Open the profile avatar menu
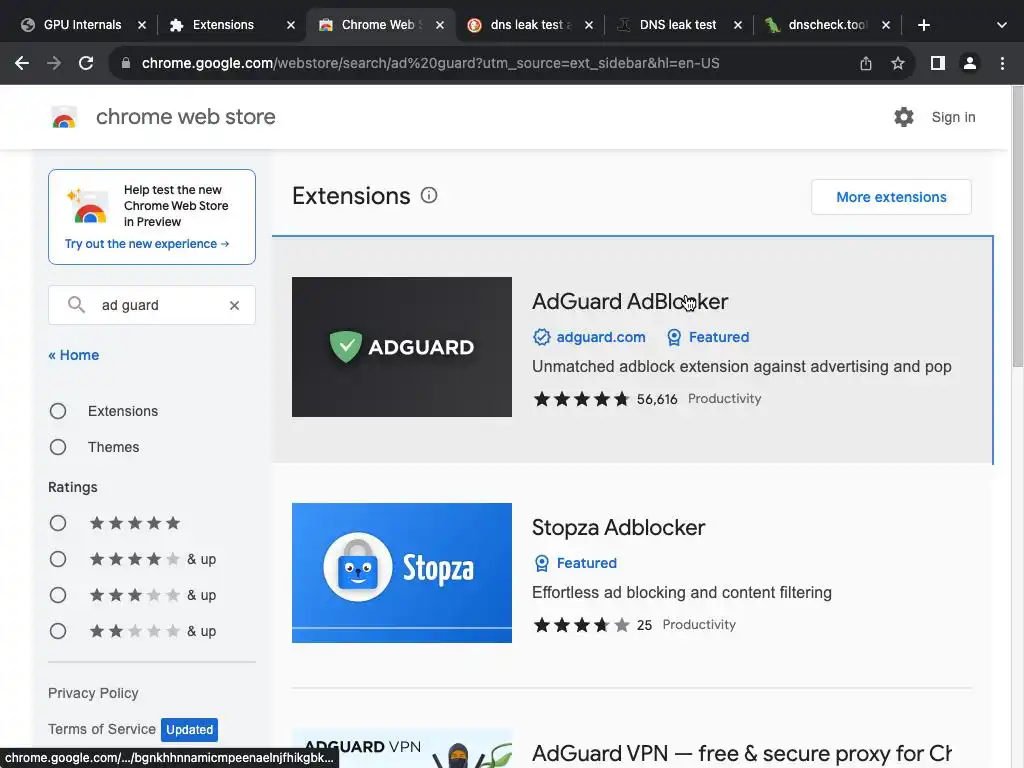Image resolution: width=1024 pixels, height=768 pixels. pyautogui.click(x=970, y=63)
